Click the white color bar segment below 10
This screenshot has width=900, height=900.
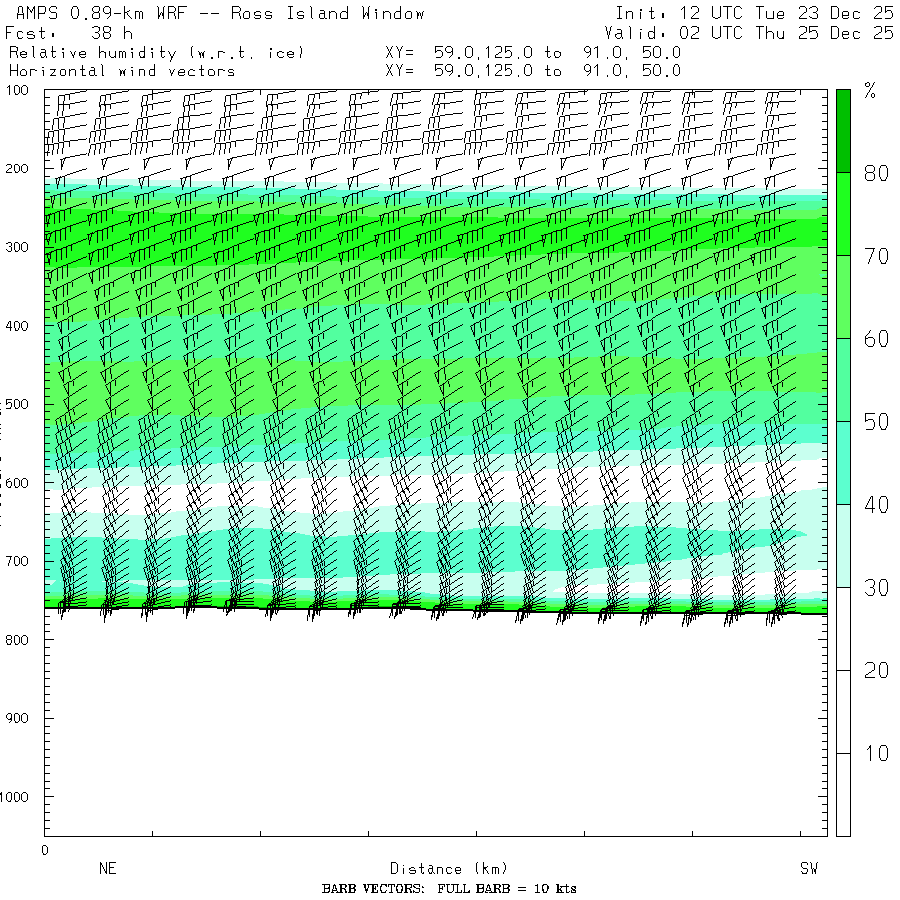[843, 794]
